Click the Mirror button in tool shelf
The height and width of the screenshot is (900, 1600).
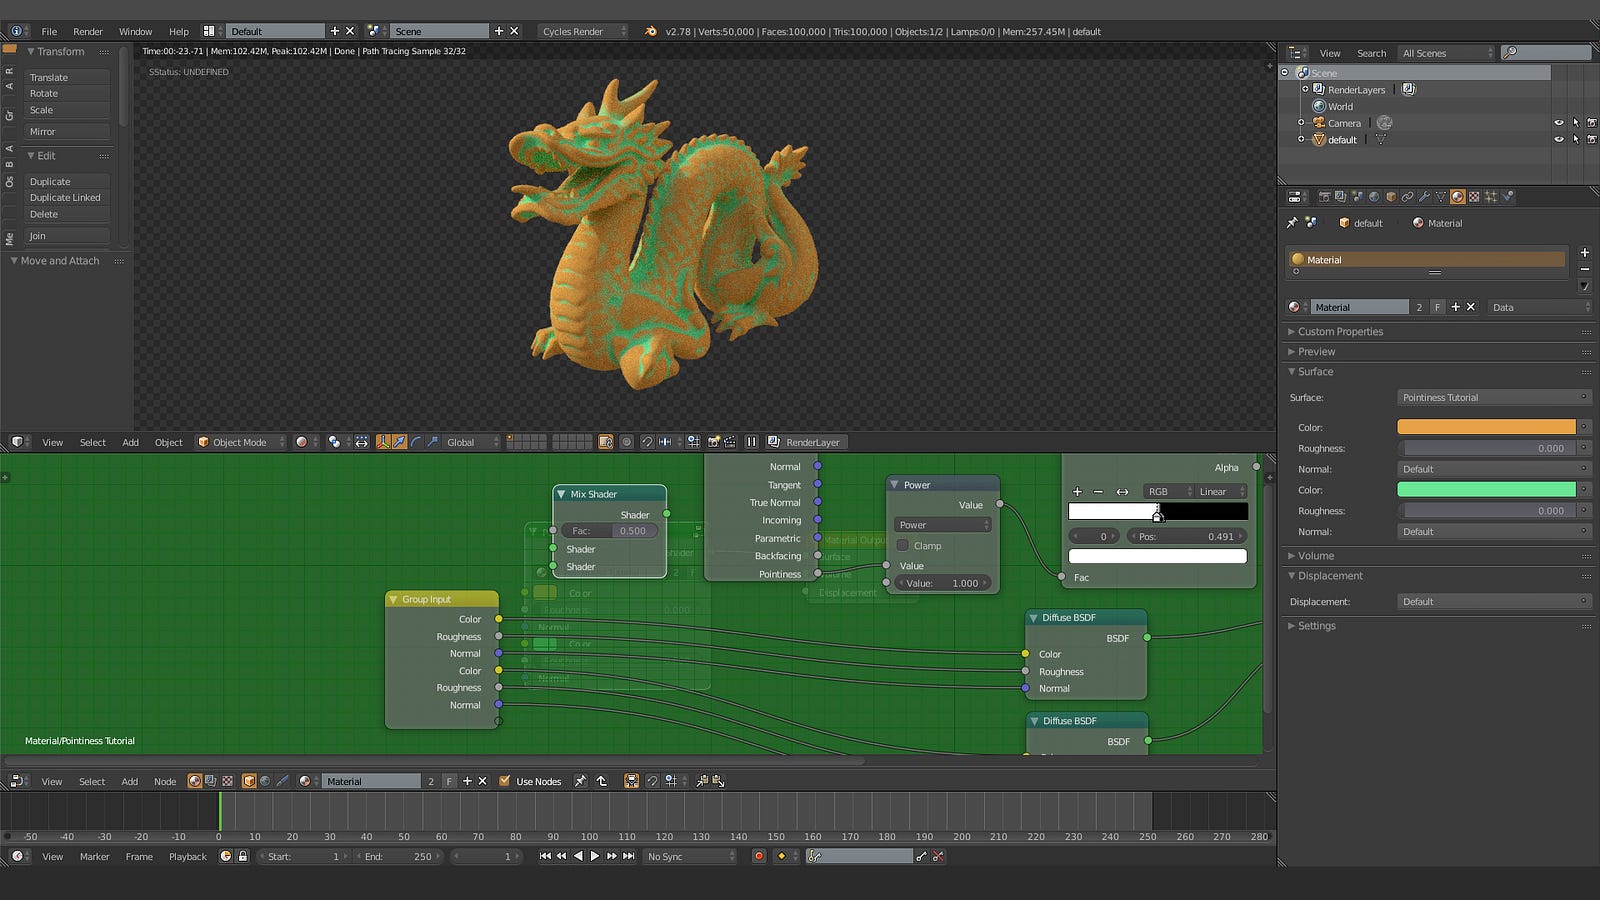(x=66, y=131)
